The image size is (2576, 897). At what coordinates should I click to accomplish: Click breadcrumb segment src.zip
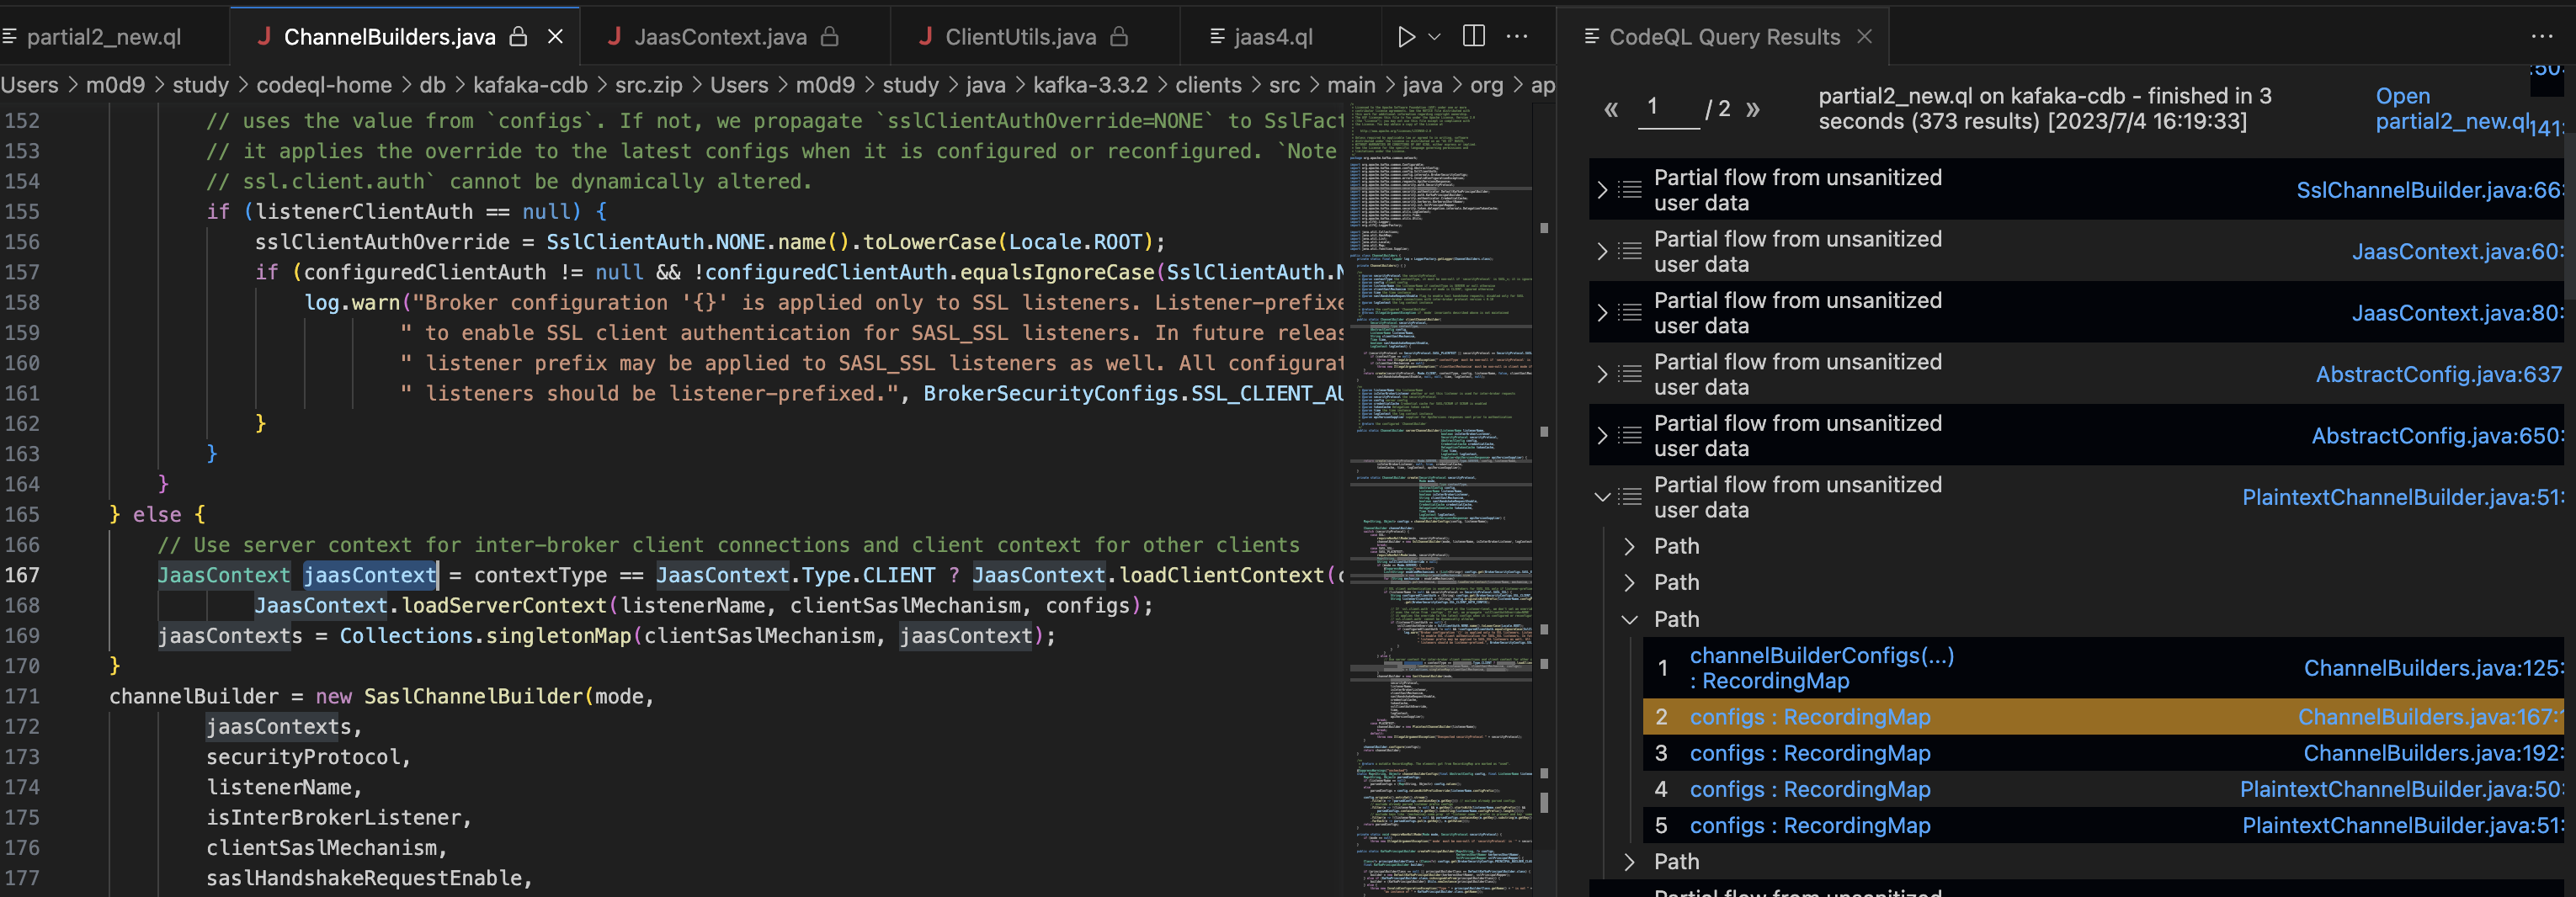tap(648, 85)
